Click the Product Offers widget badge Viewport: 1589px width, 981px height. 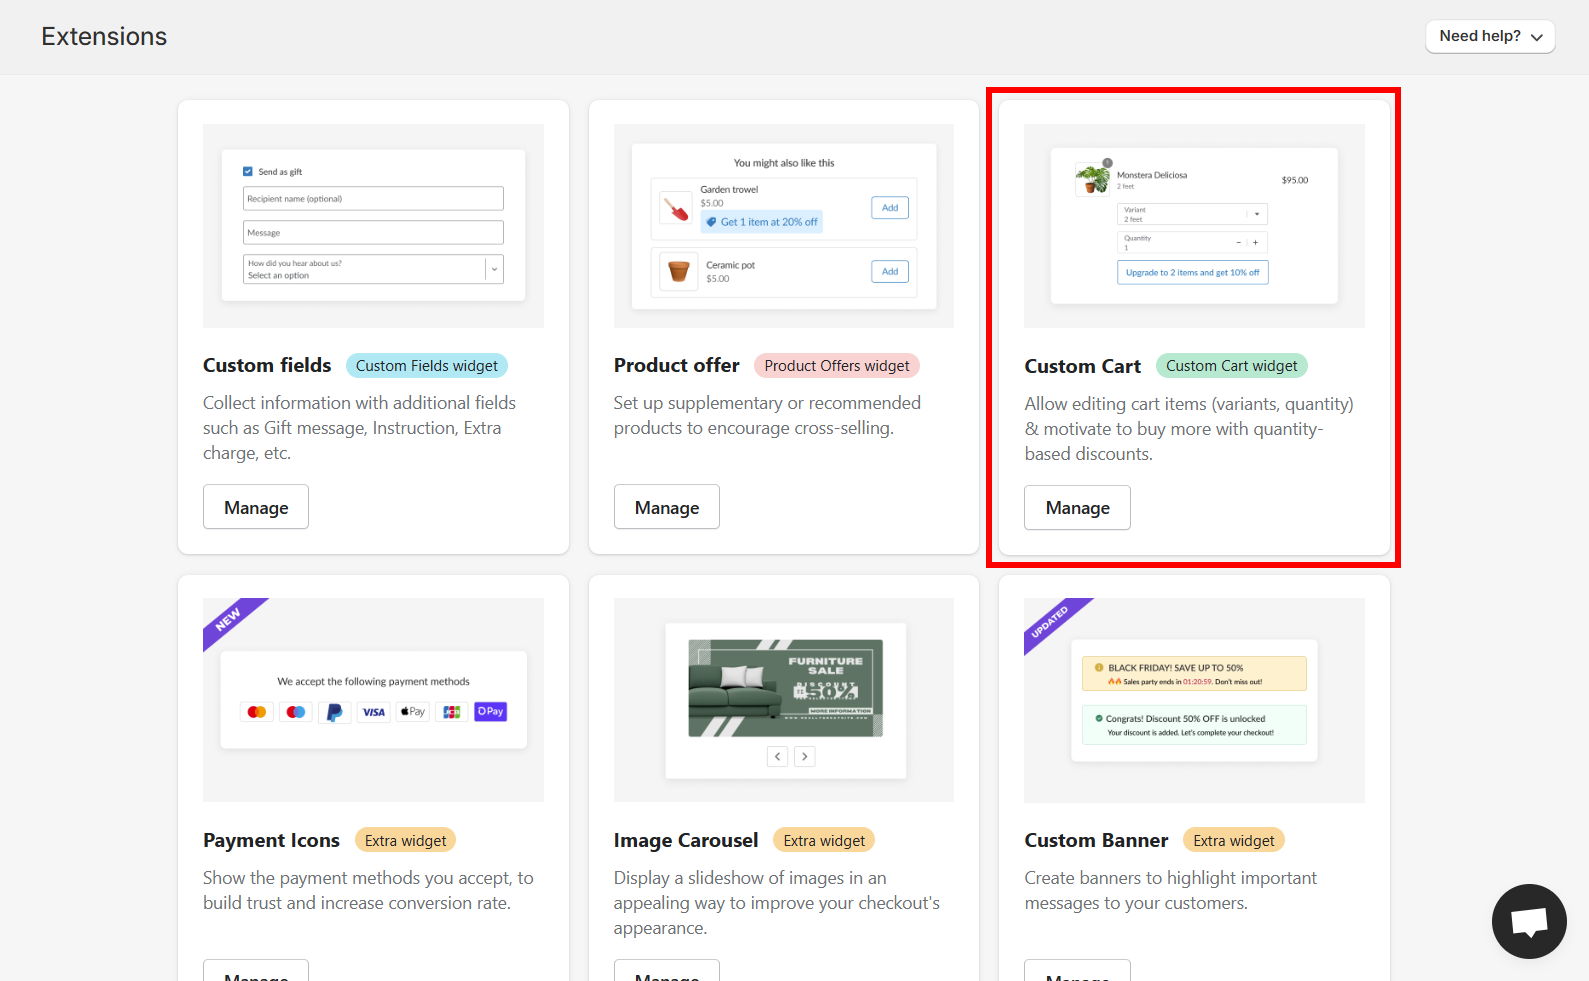pyautogui.click(x=837, y=366)
